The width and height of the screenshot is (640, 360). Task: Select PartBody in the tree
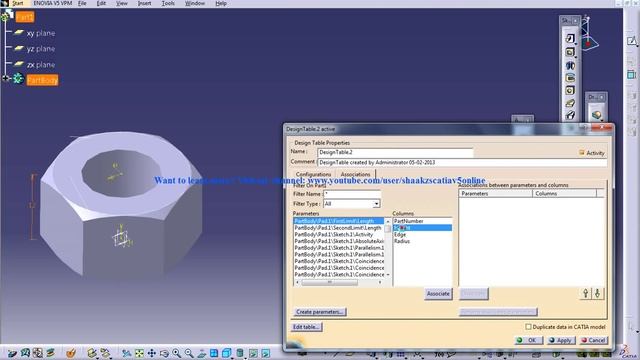coord(42,80)
